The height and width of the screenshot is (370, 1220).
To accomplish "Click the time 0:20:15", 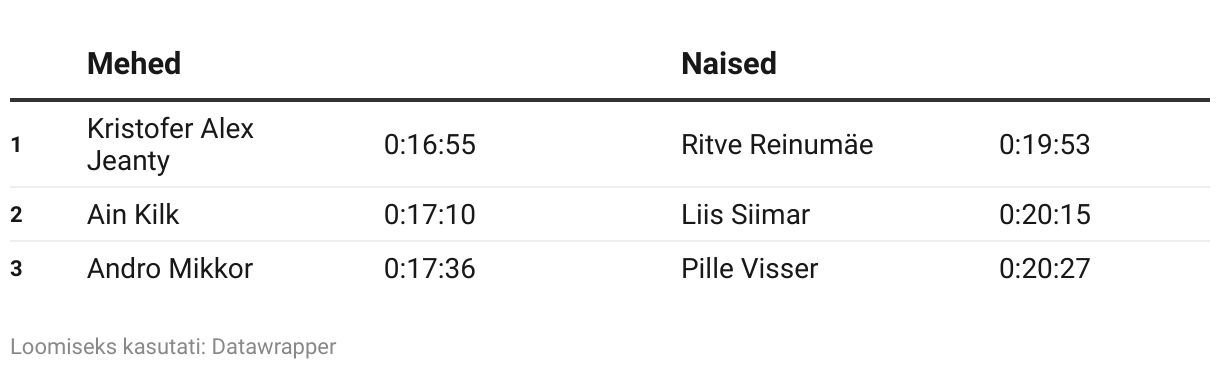I will click(1044, 215).
